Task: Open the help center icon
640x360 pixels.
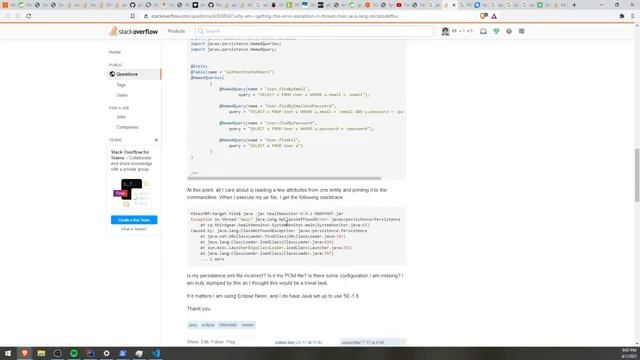Action: point(509,31)
